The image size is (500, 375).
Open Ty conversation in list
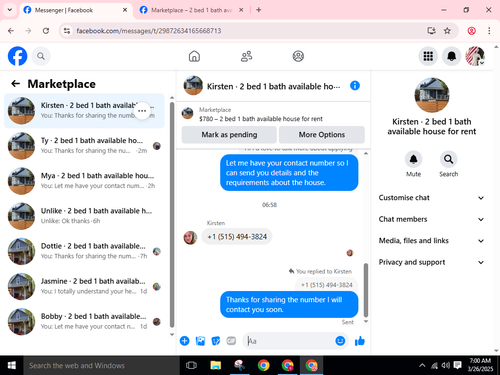click(84, 146)
